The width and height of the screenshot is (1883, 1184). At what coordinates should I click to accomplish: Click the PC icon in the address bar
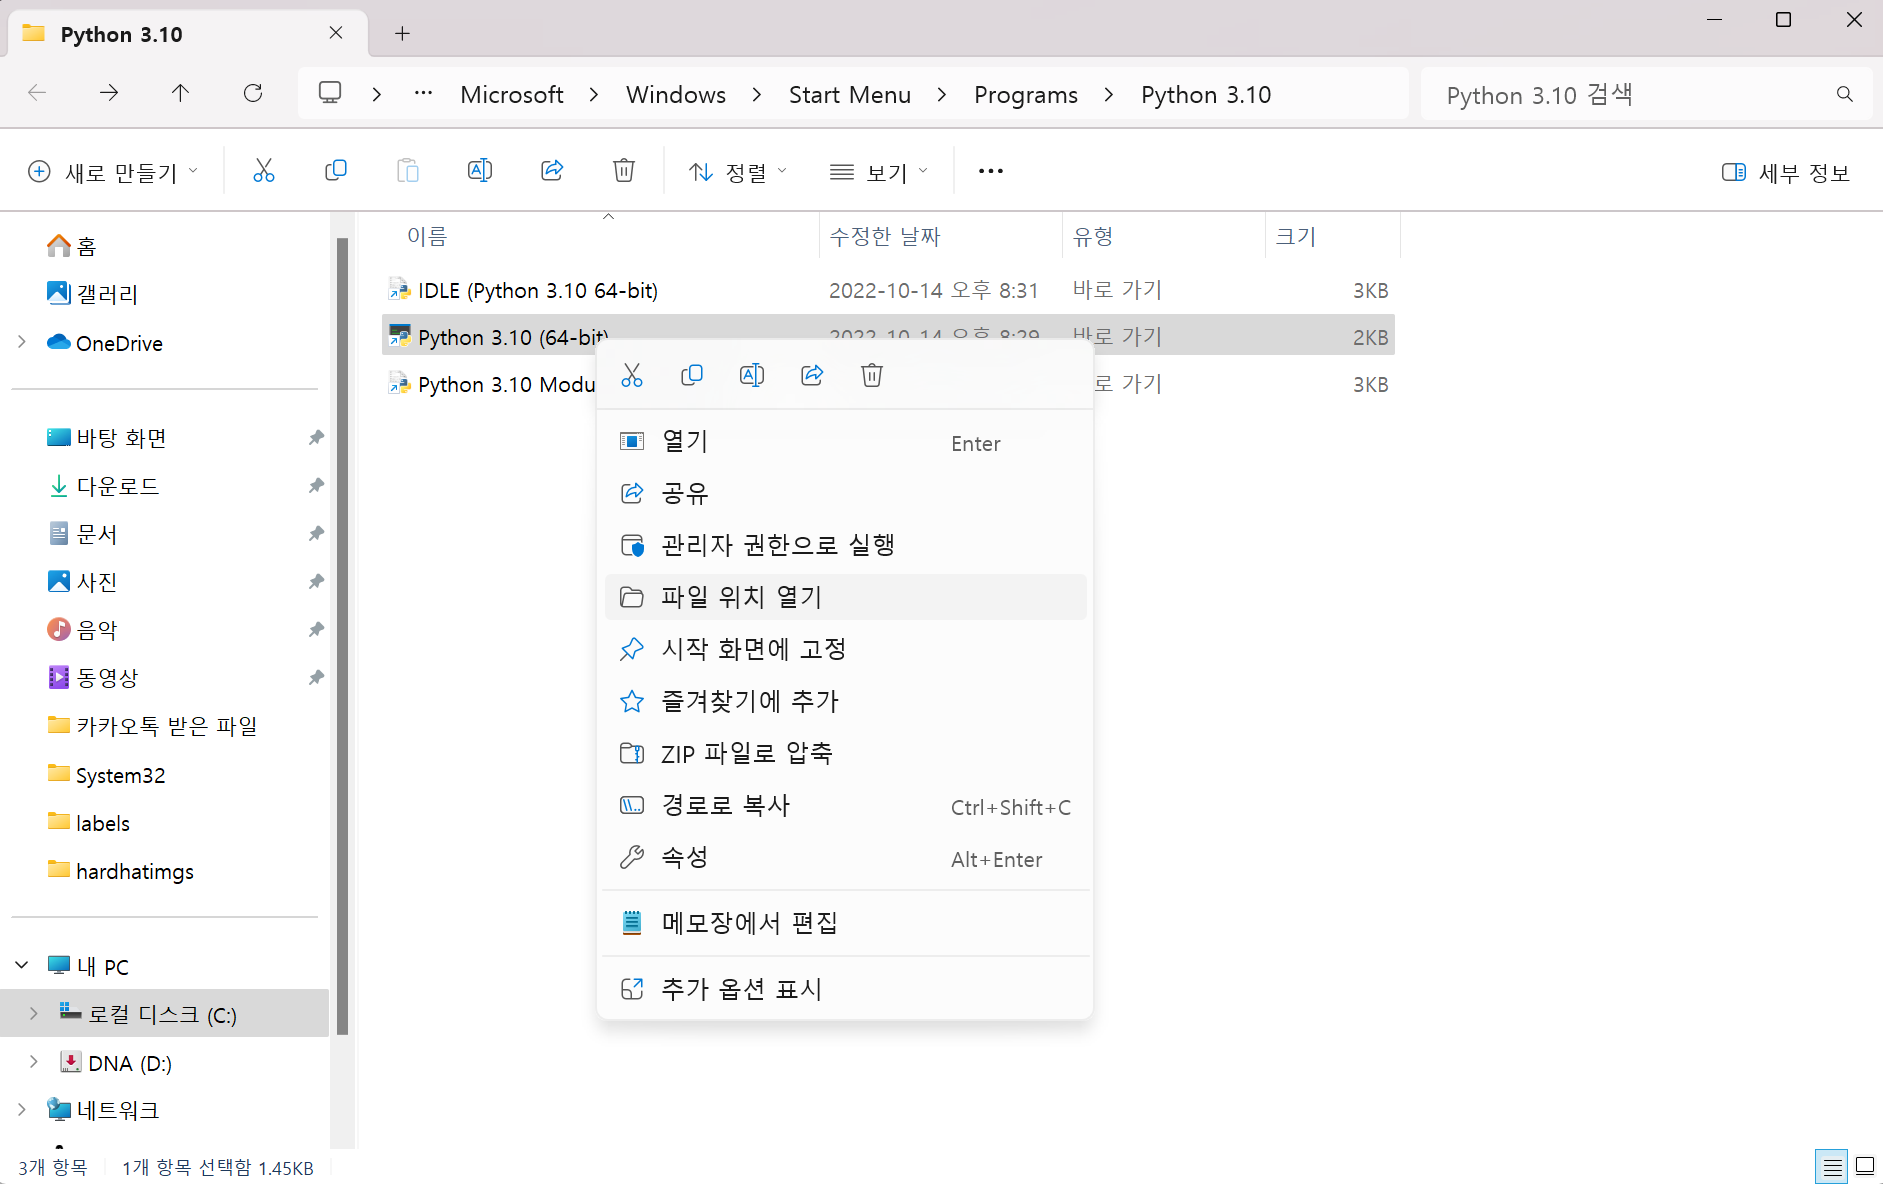tap(330, 93)
